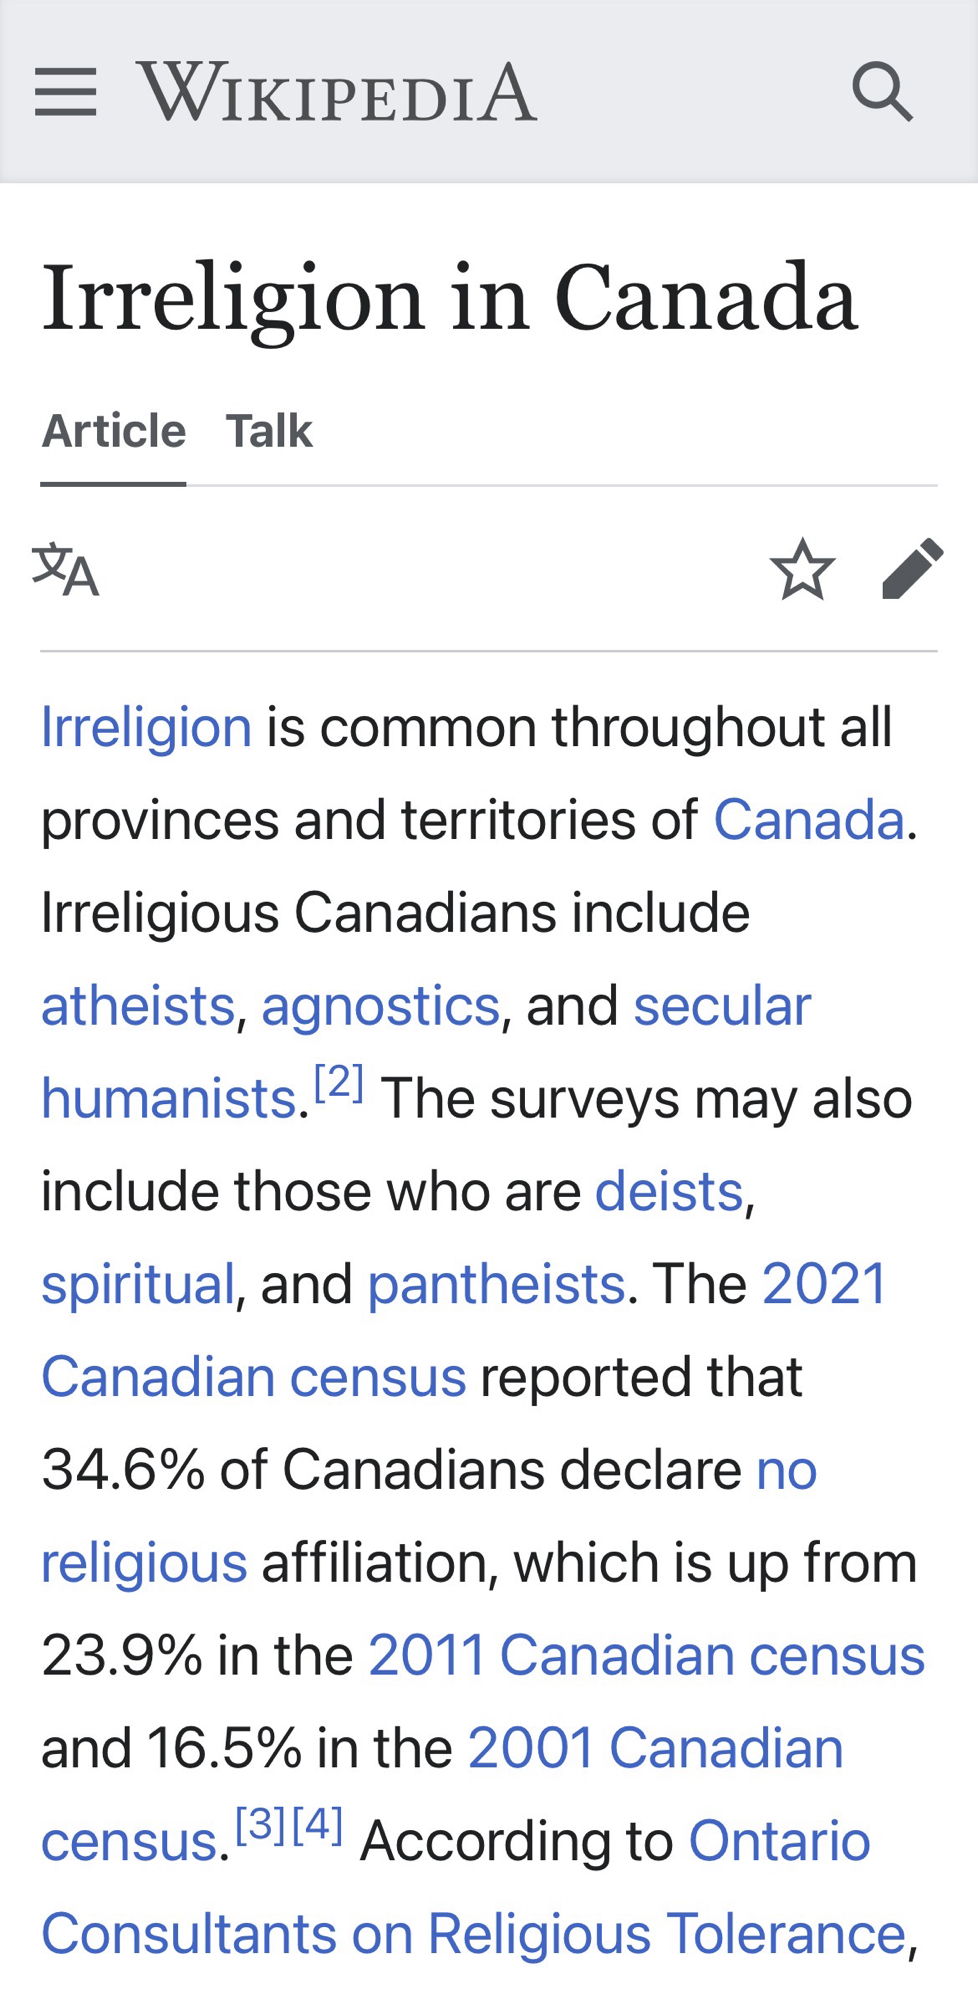978x2000 pixels.
Task: Click the spiritual link
Action: [138, 1284]
